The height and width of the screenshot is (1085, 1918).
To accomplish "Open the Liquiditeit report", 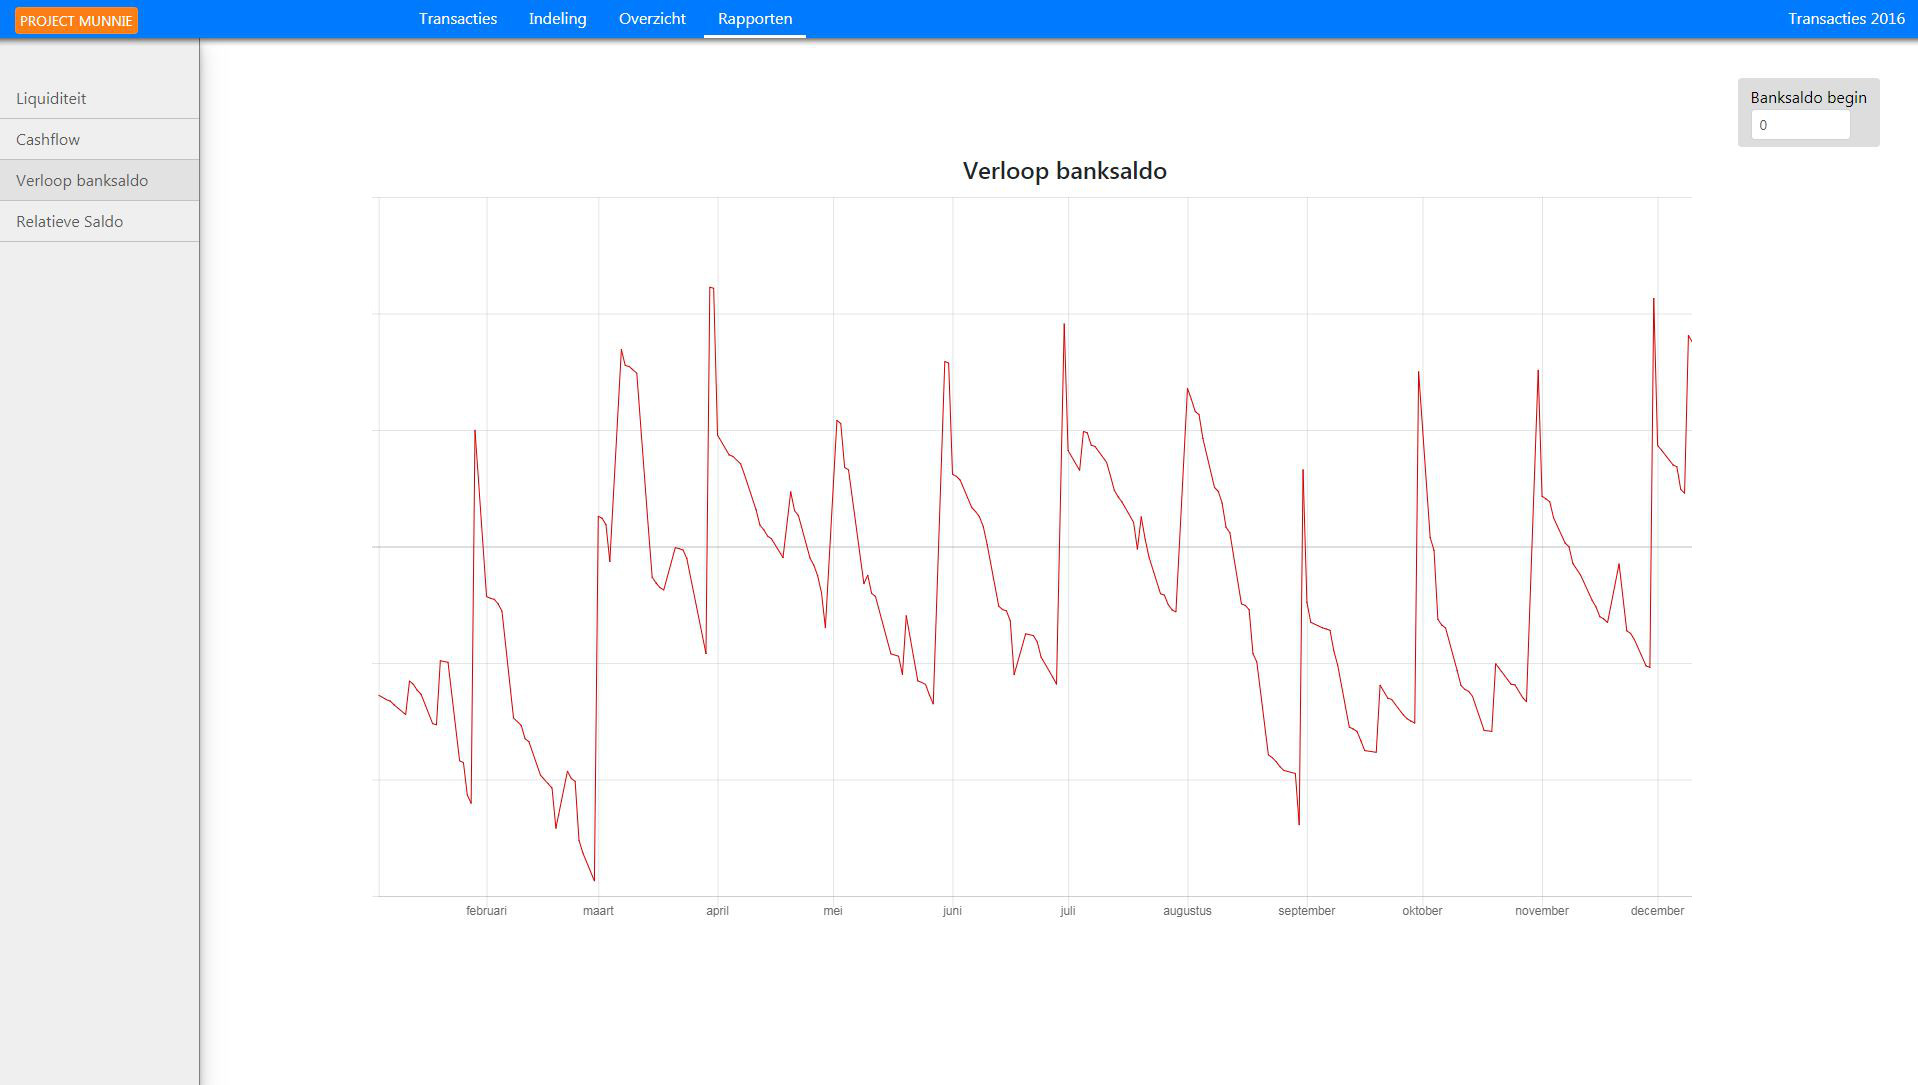I will point(51,98).
